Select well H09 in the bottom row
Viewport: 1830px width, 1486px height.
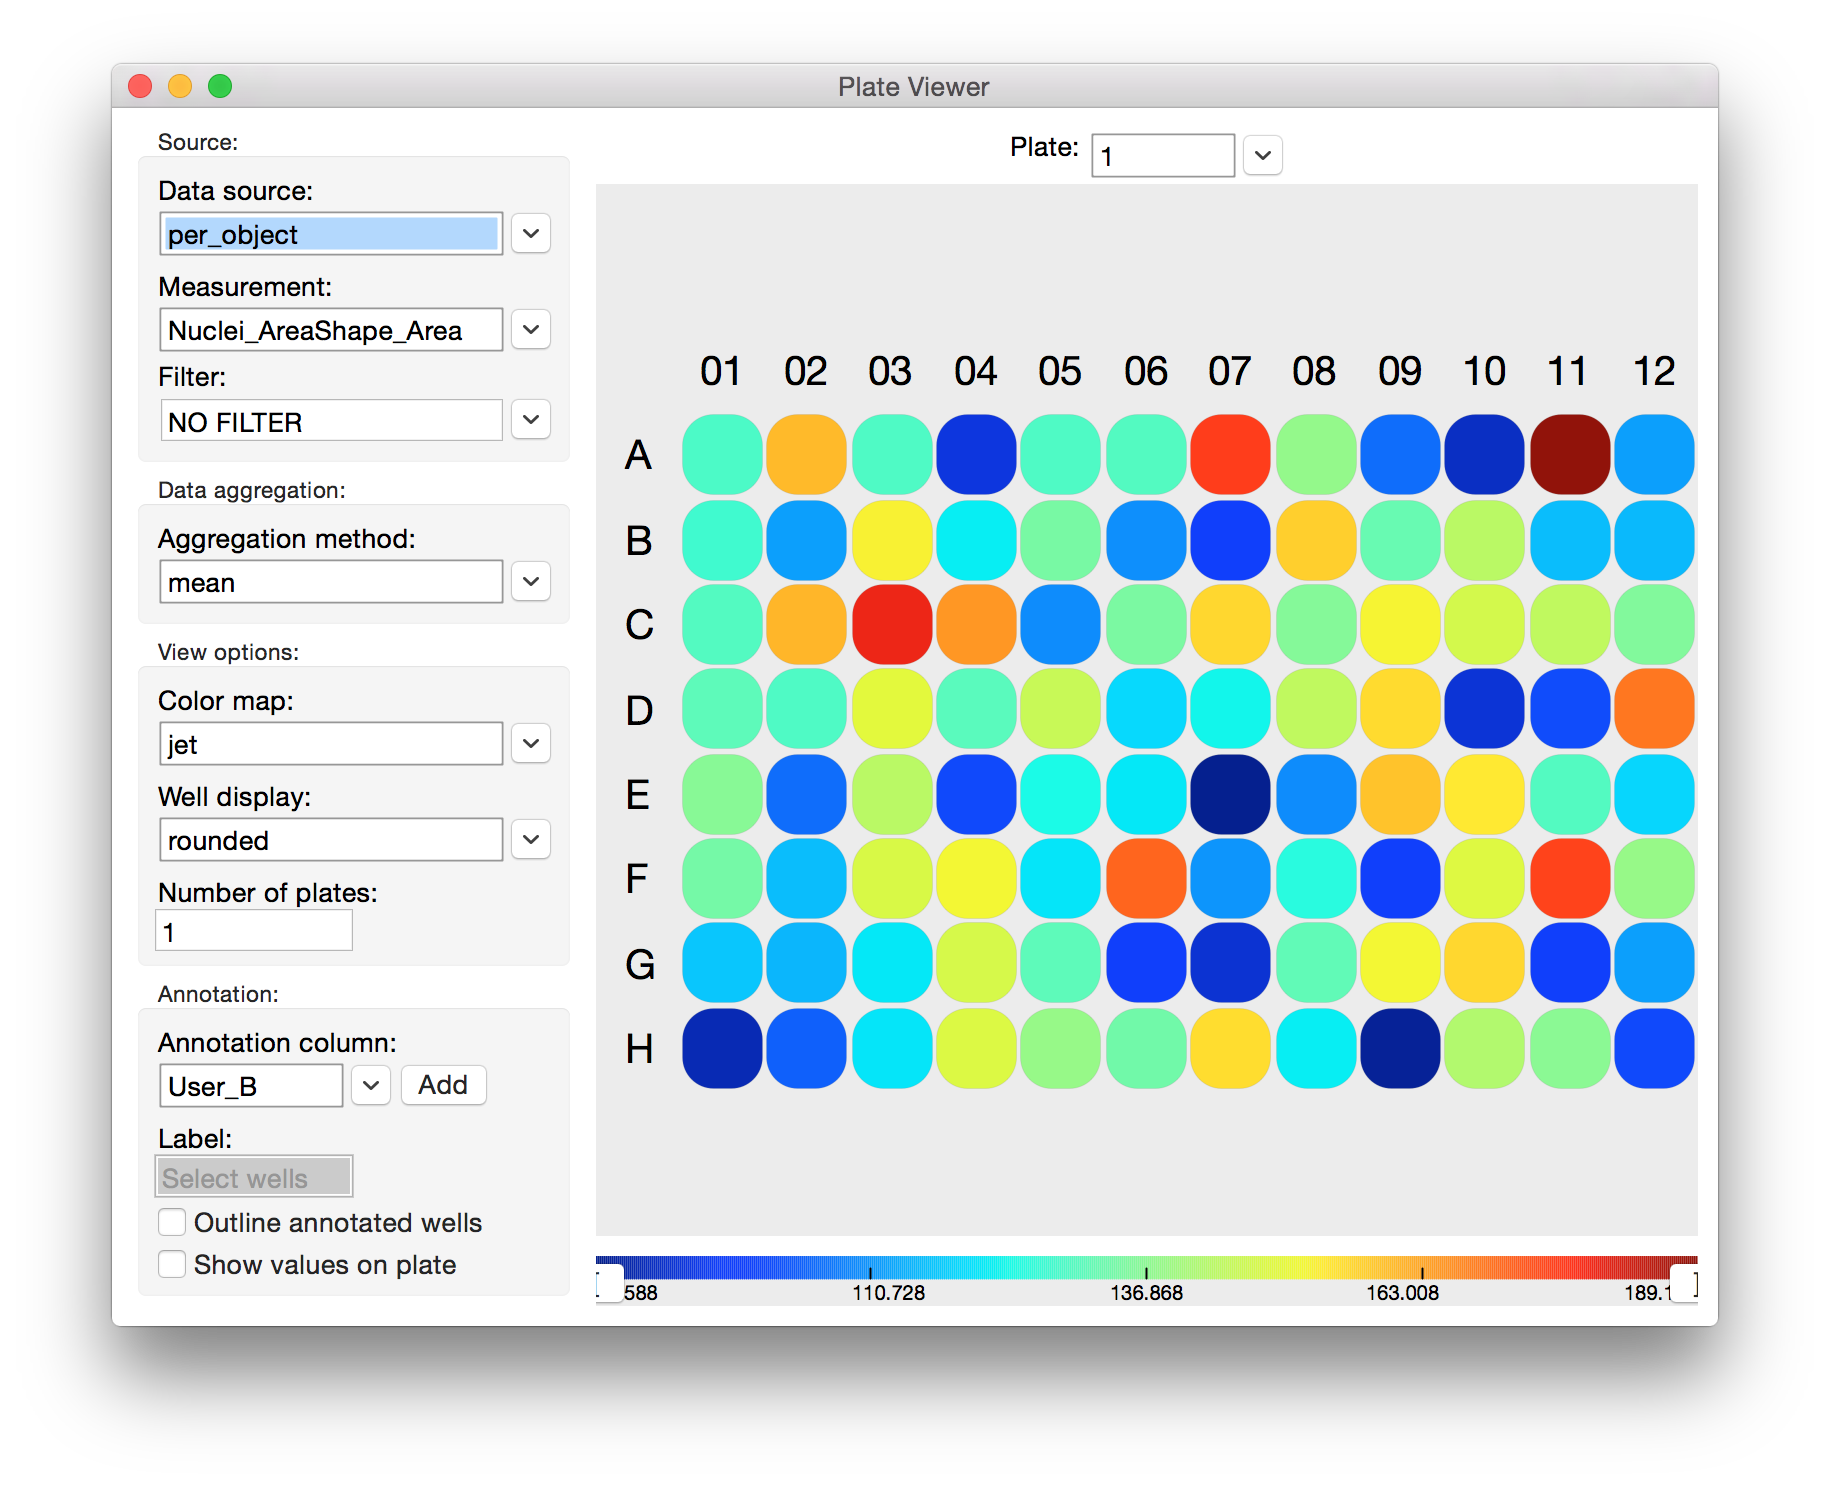coord(1400,1048)
